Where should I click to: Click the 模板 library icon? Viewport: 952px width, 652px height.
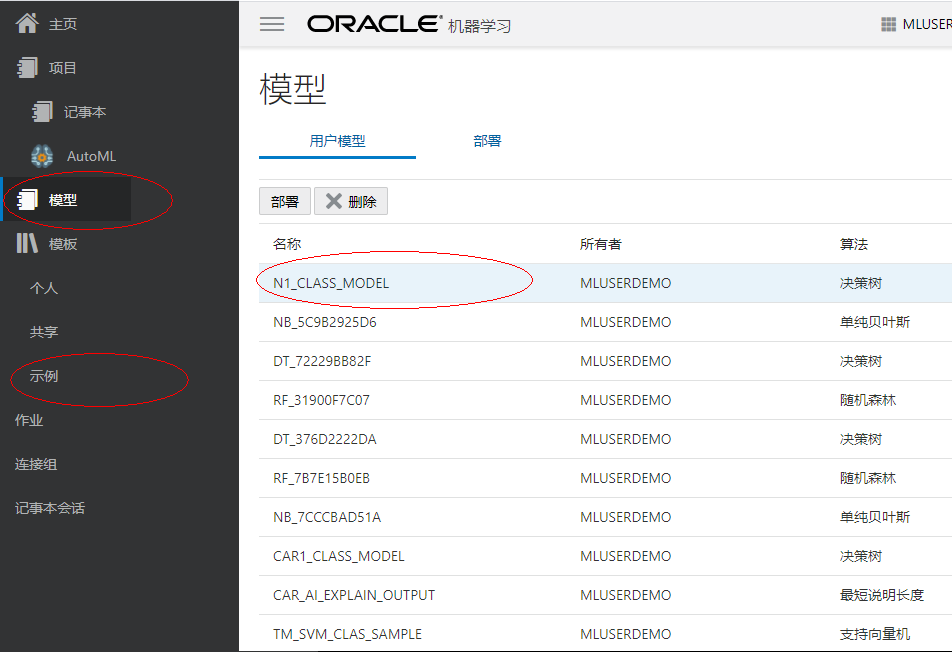pos(27,243)
